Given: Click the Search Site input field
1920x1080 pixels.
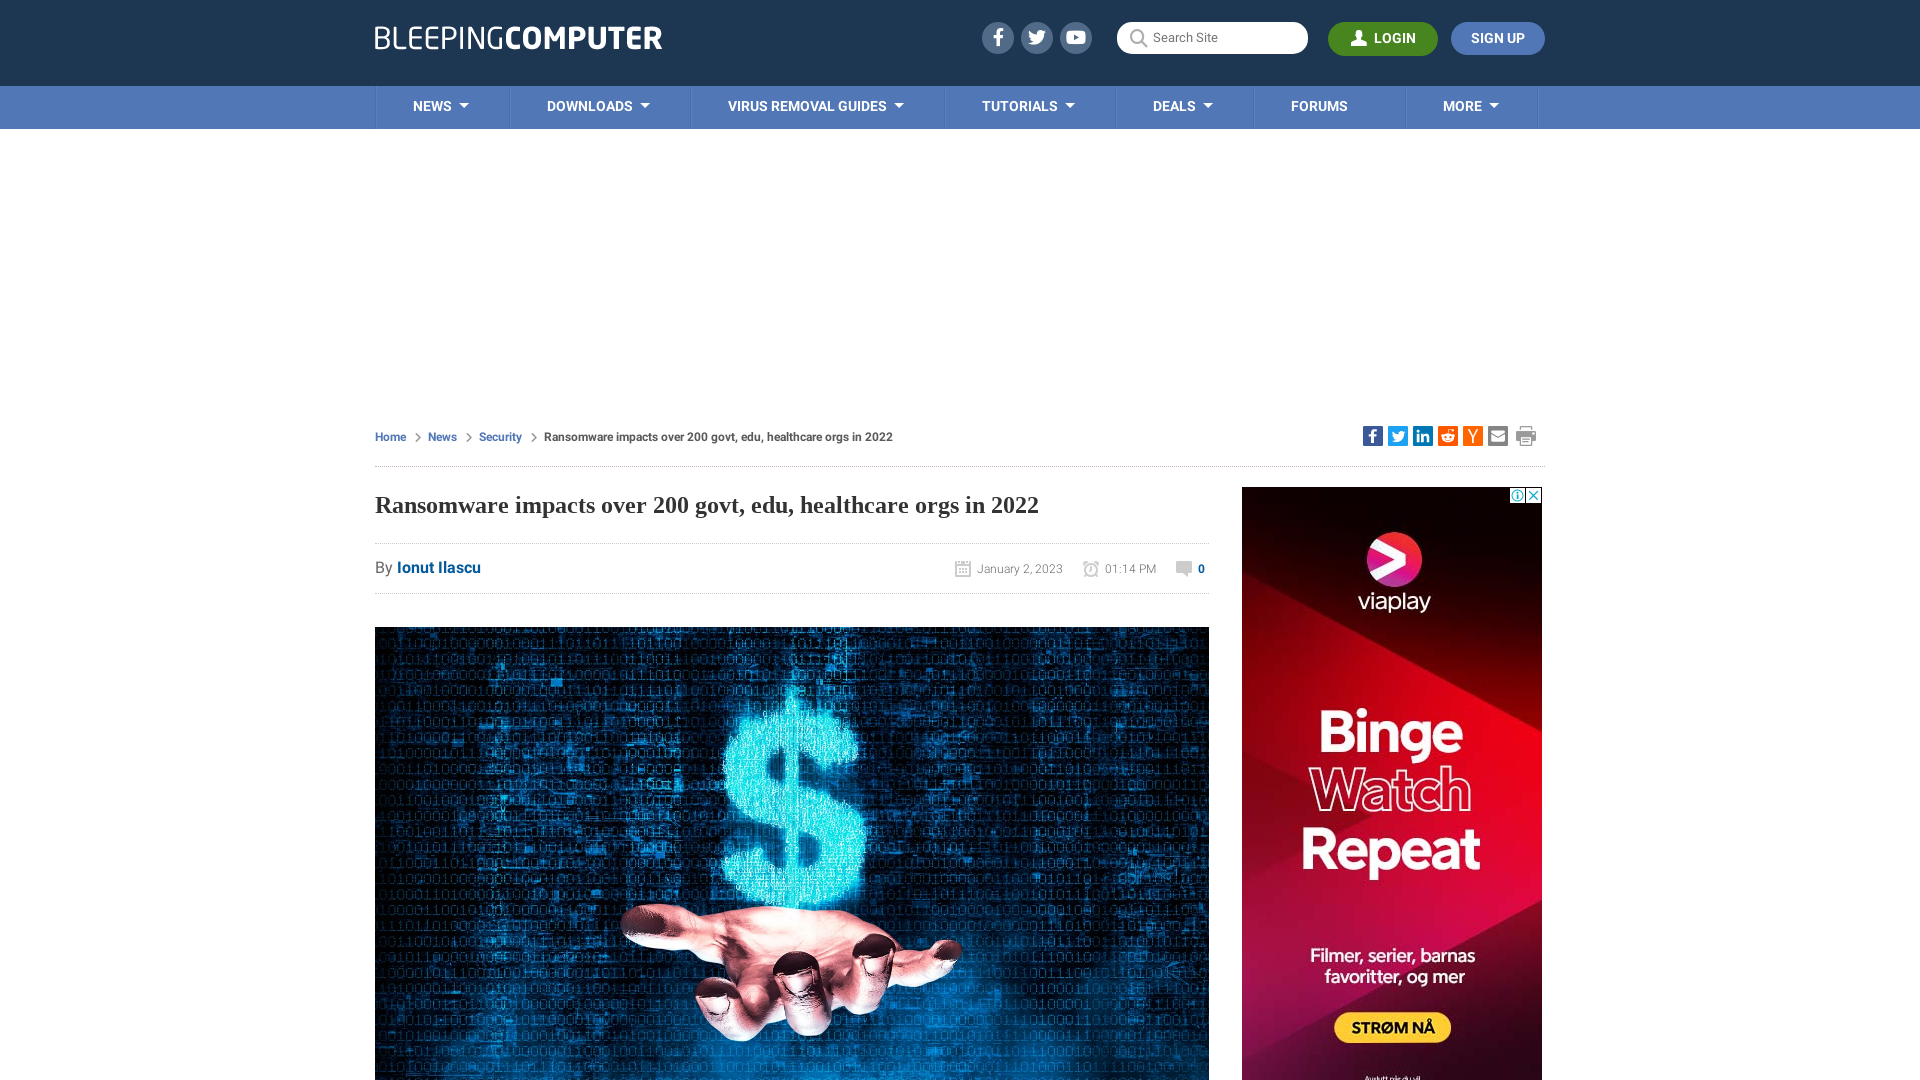Looking at the screenshot, I should [x=1211, y=37].
